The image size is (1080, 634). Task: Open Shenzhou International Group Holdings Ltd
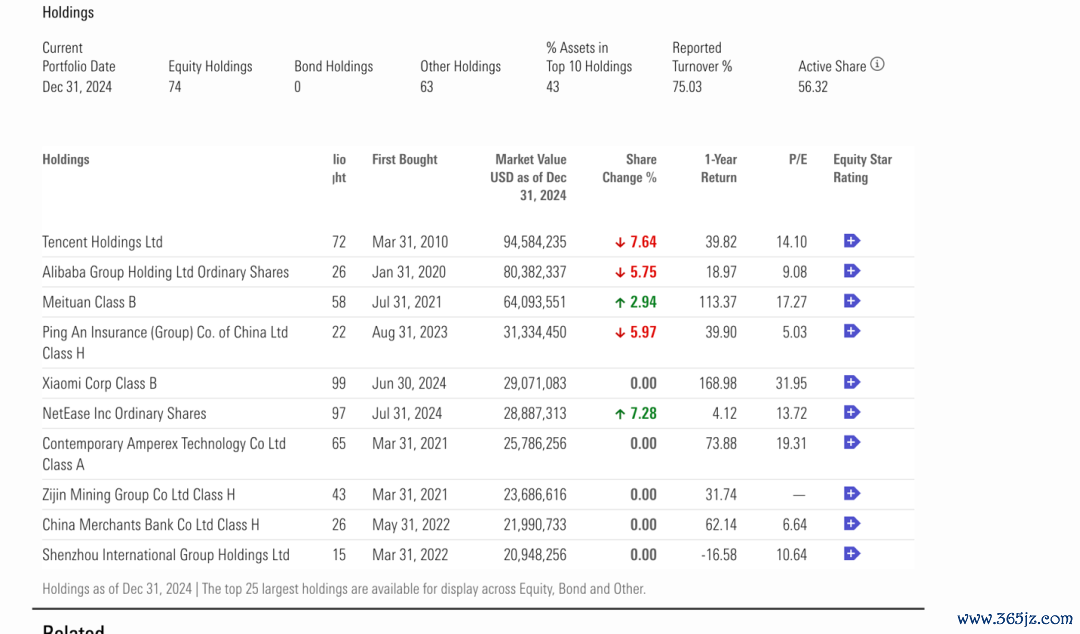click(166, 555)
